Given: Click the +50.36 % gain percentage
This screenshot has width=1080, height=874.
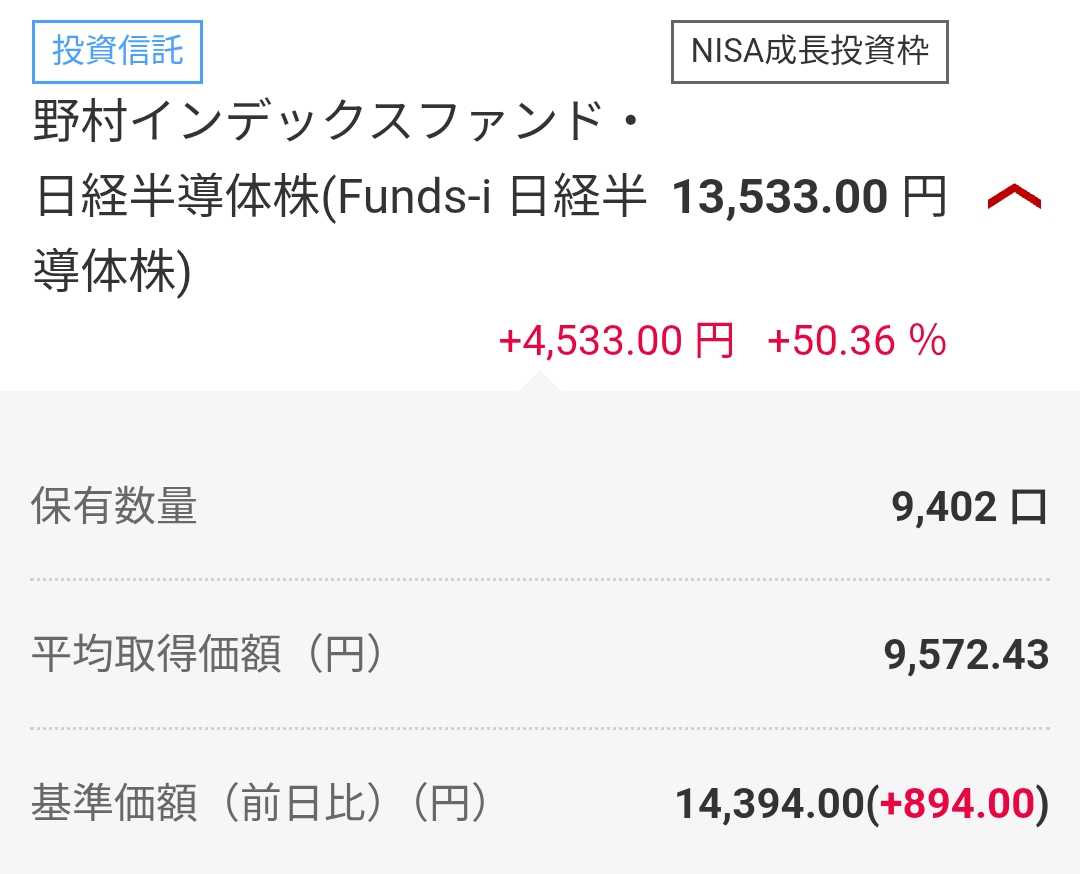Looking at the screenshot, I should [x=856, y=342].
